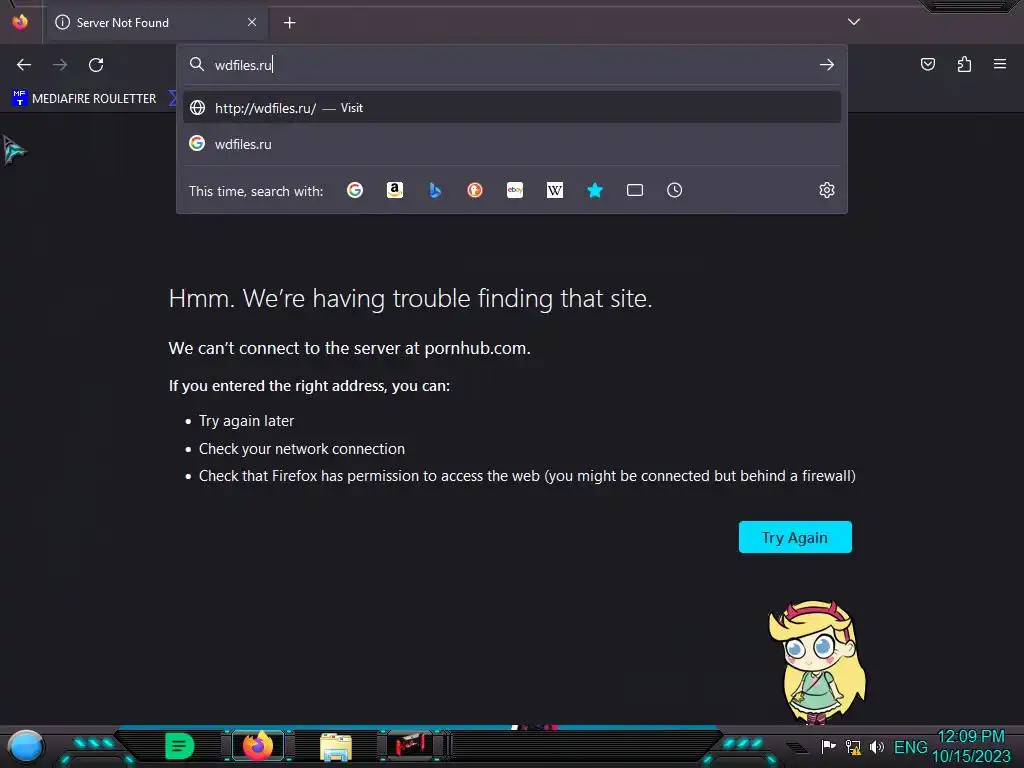Search this time with Google
Viewport: 1024px width, 768px height.
click(355, 190)
